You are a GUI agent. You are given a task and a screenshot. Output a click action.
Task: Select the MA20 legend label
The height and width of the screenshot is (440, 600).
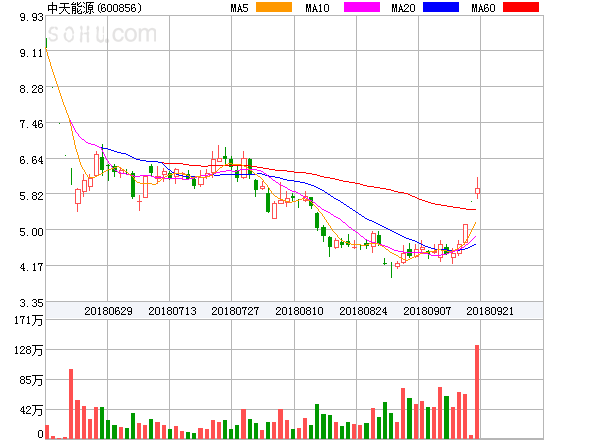tap(403, 8)
